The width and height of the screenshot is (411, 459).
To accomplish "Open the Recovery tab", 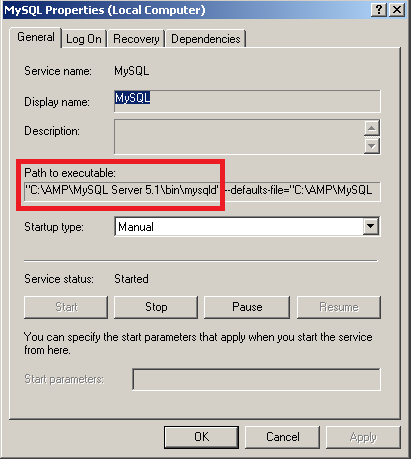I will pyautogui.click(x=136, y=39).
